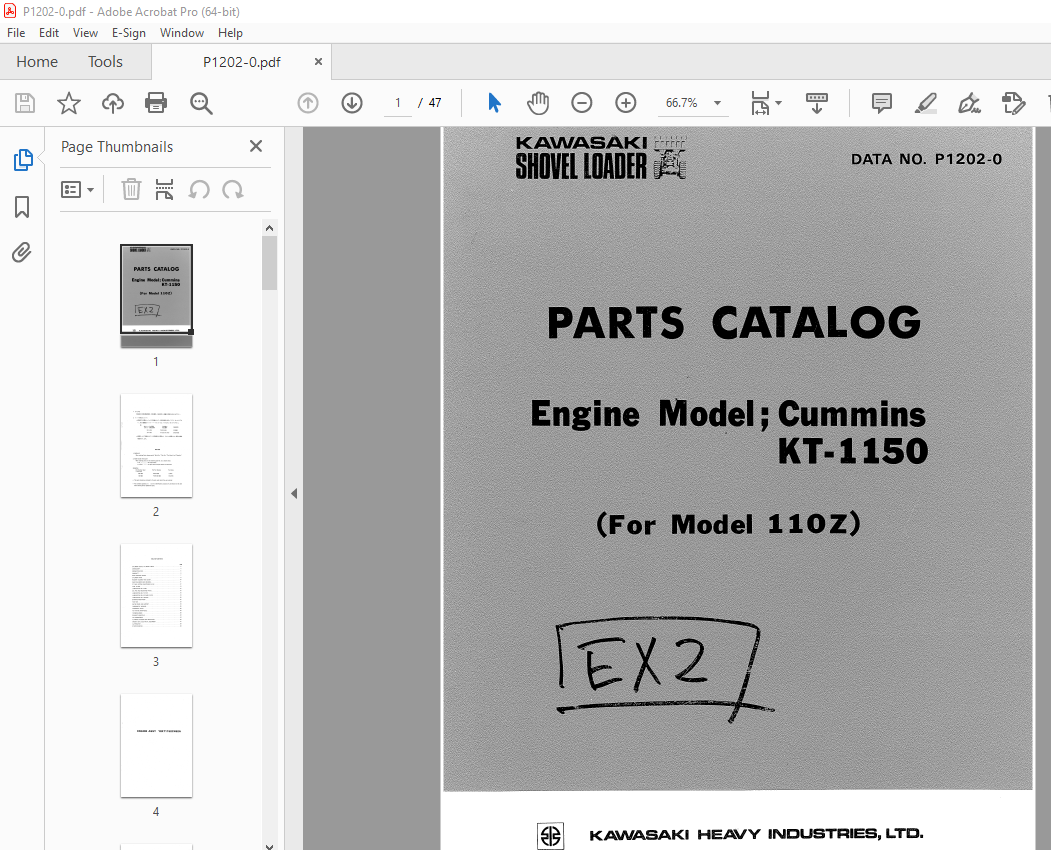Open the Edit menu
The width and height of the screenshot is (1051, 850).
tap(49, 33)
